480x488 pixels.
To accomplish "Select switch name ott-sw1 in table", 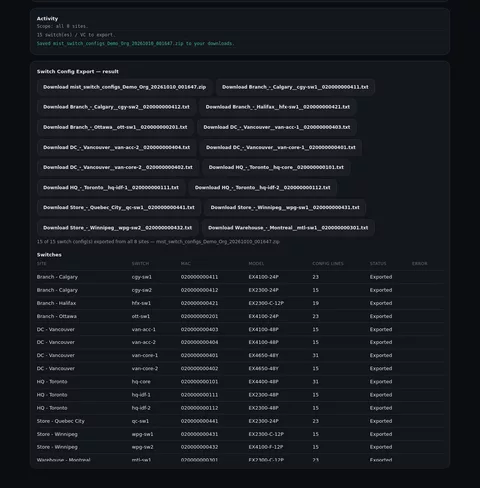I will (141, 316).
